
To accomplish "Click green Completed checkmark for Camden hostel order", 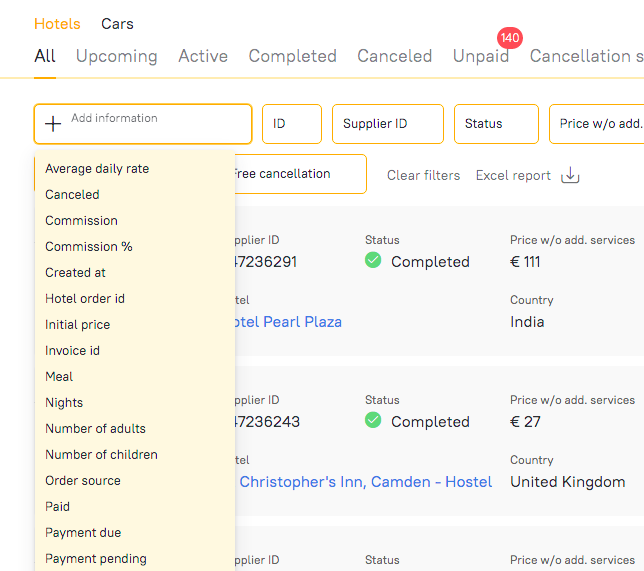I will 373,421.
